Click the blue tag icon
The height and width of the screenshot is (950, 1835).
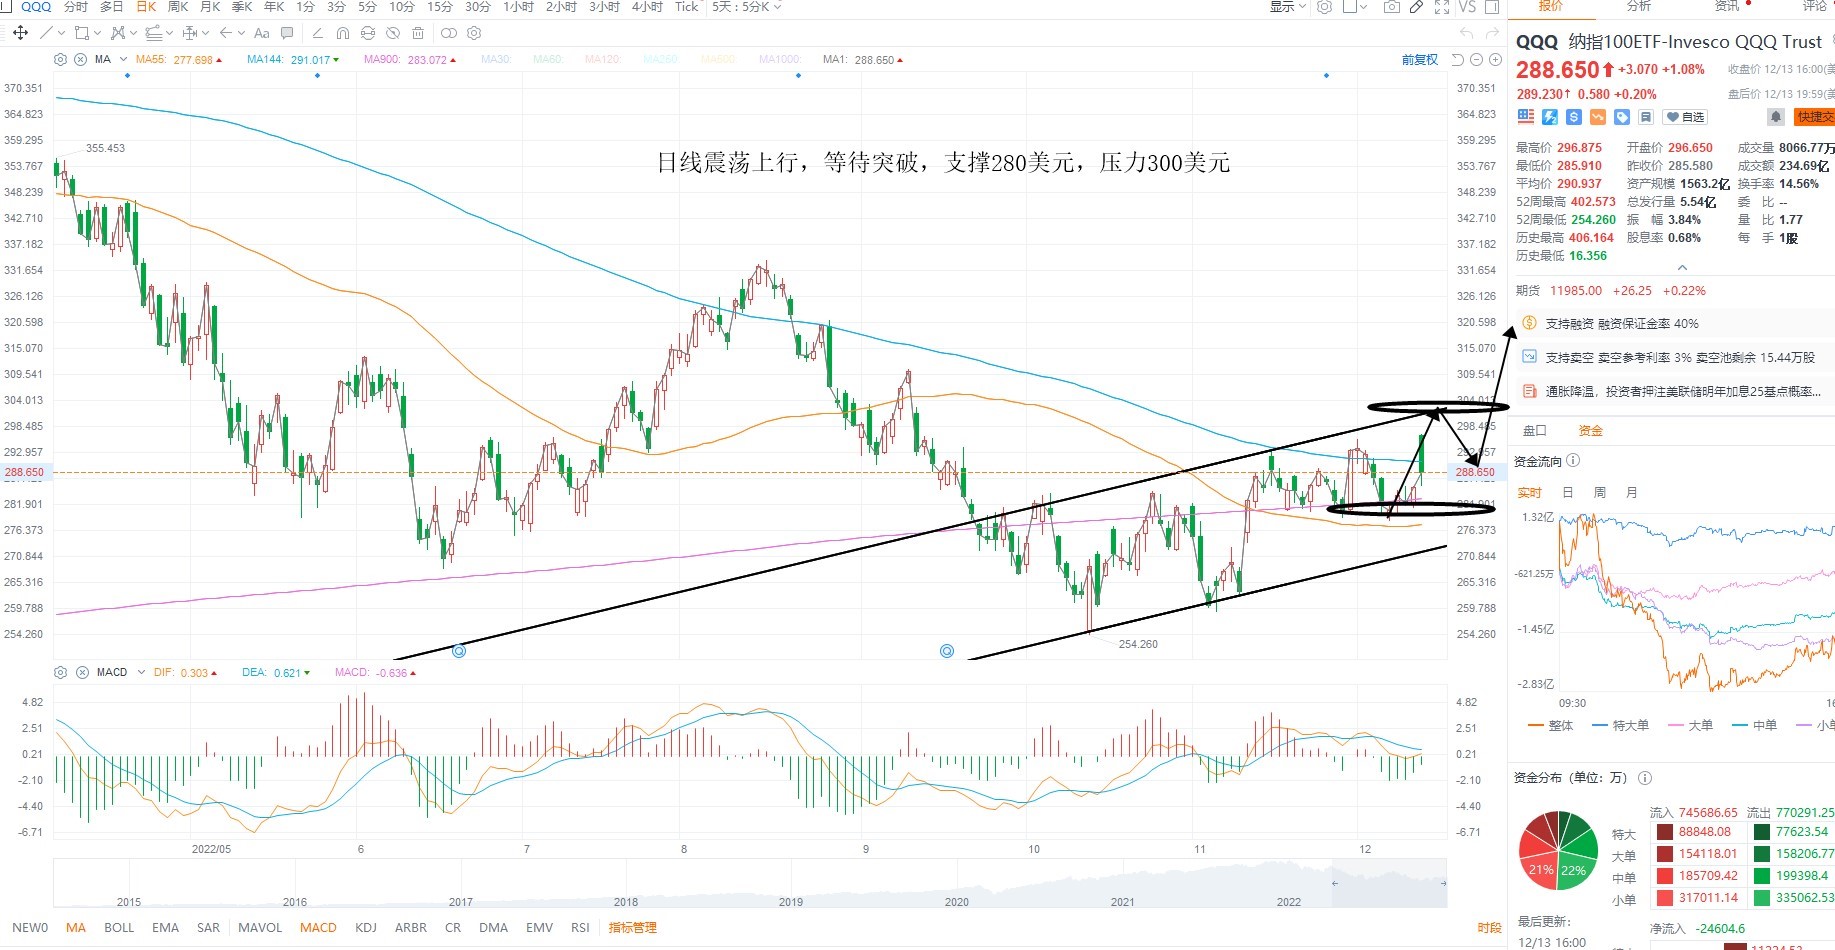point(1622,117)
